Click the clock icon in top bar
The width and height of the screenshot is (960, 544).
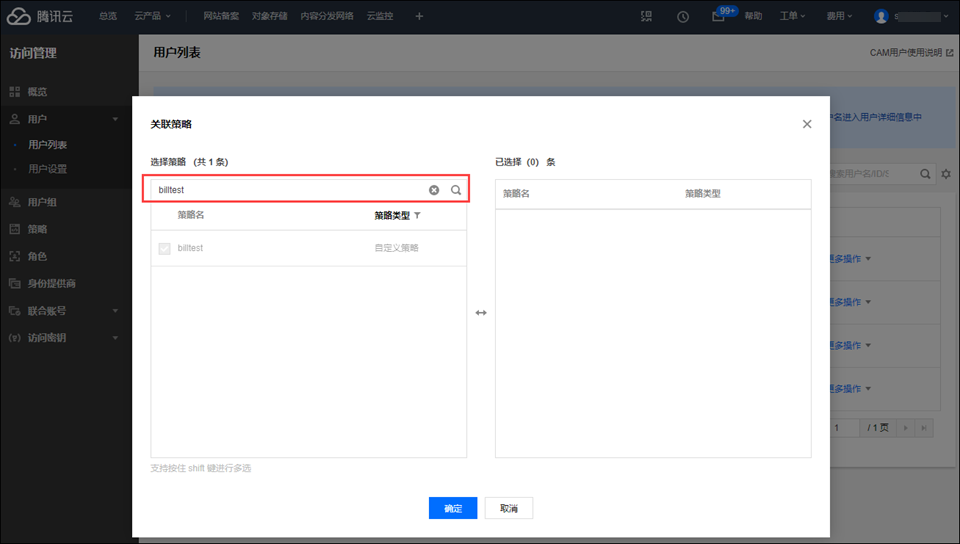(683, 17)
